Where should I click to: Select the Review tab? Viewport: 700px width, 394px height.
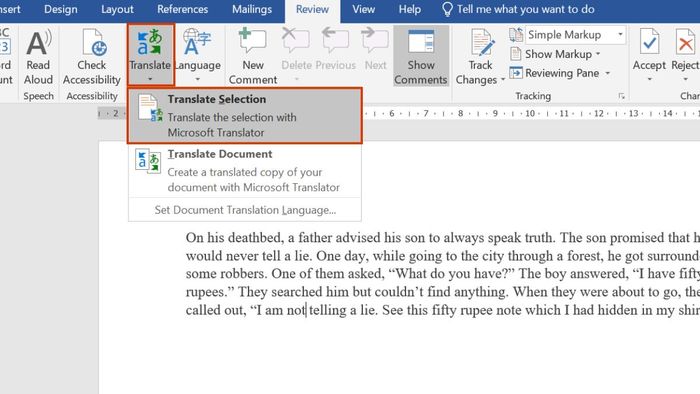(x=312, y=10)
